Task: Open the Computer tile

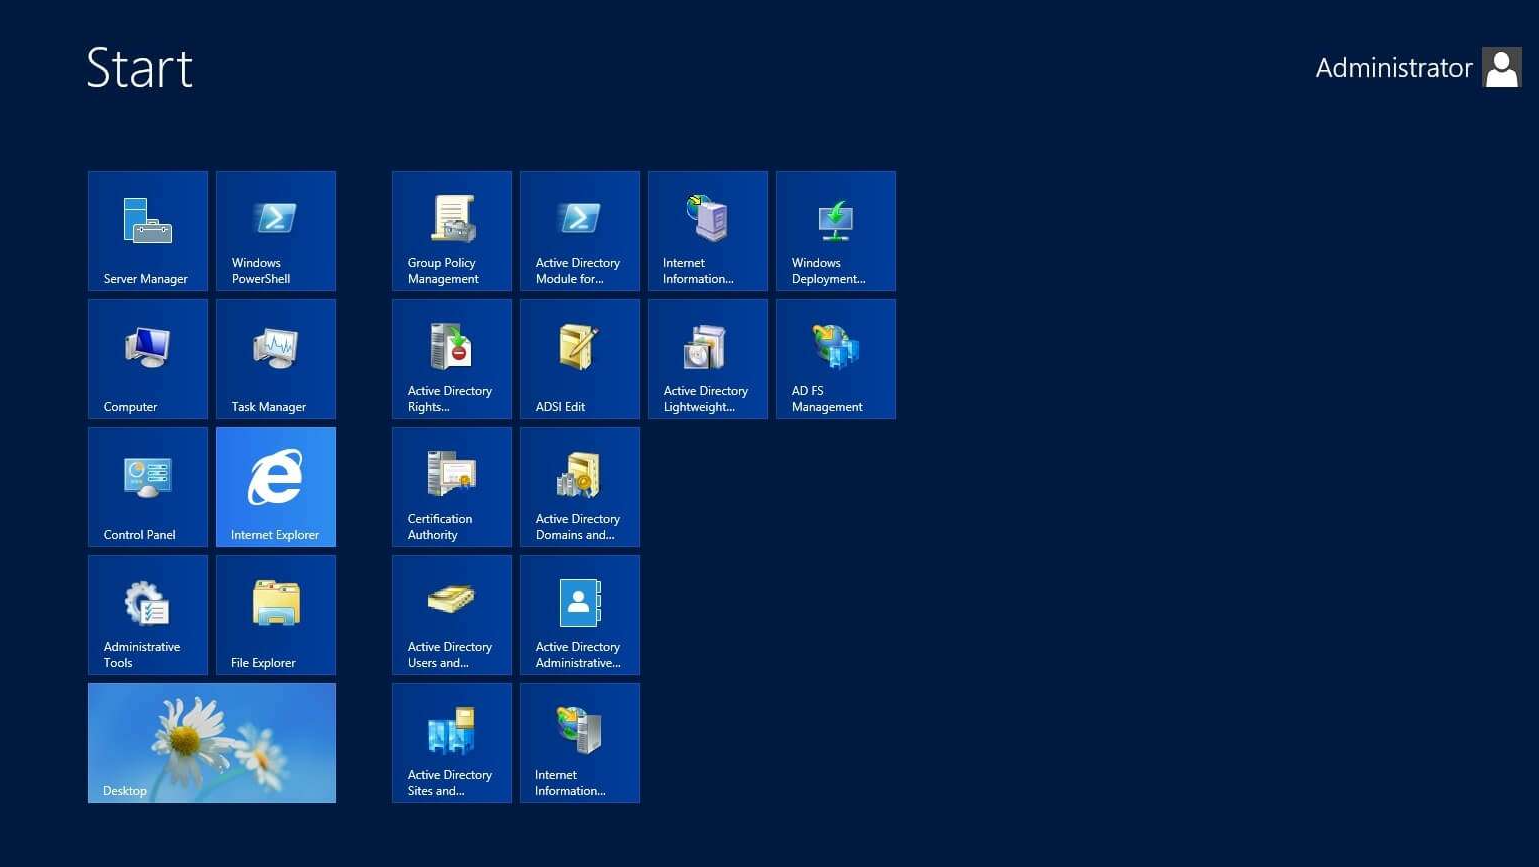Action: point(148,359)
